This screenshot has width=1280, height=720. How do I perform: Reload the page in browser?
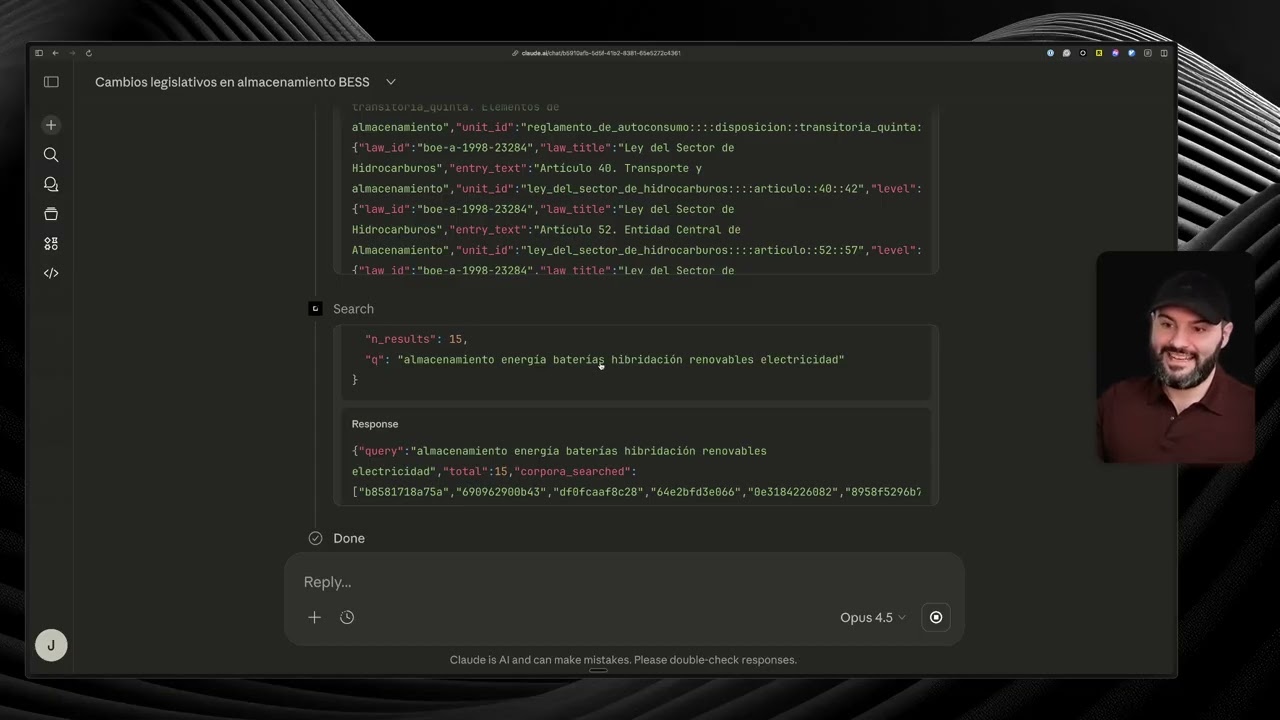click(89, 53)
